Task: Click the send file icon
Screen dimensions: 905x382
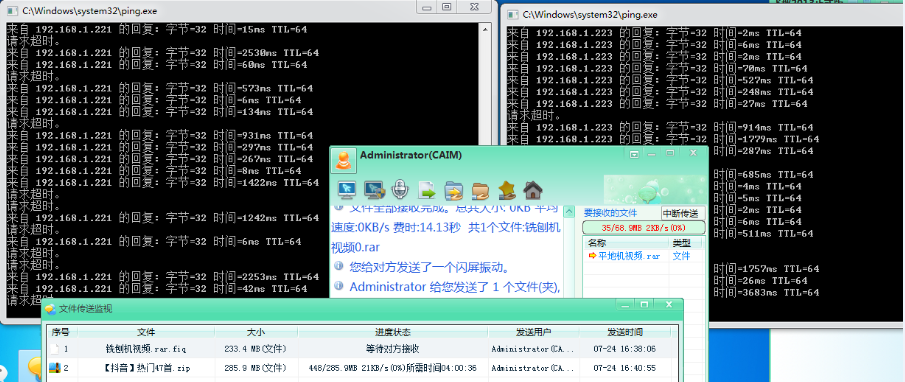Action: [x=427, y=189]
